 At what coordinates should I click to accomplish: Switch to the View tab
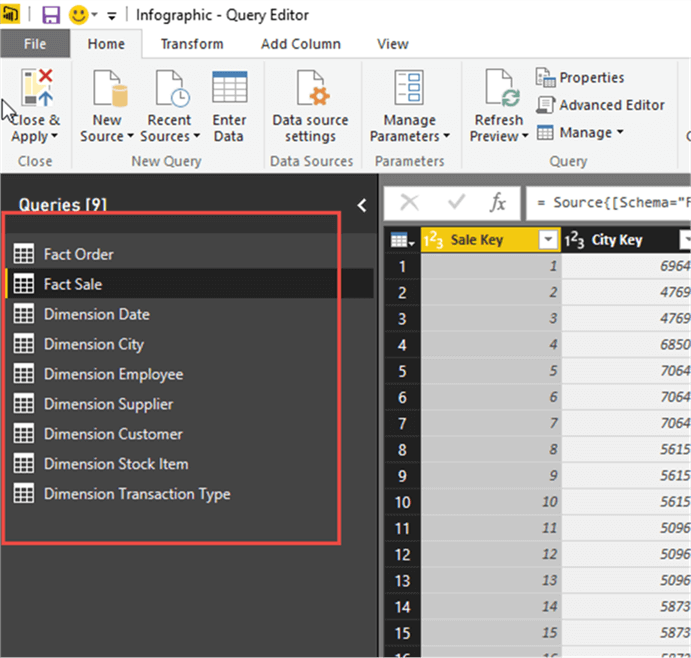[x=393, y=44]
